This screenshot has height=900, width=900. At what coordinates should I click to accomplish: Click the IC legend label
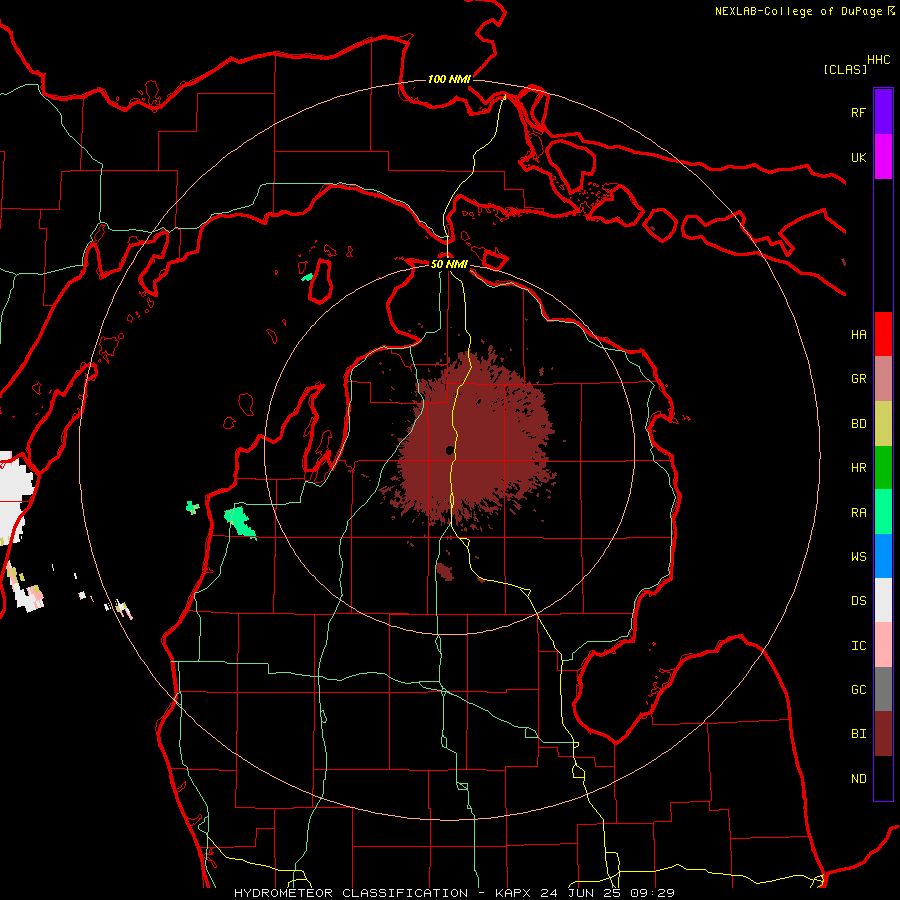(858, 646)
